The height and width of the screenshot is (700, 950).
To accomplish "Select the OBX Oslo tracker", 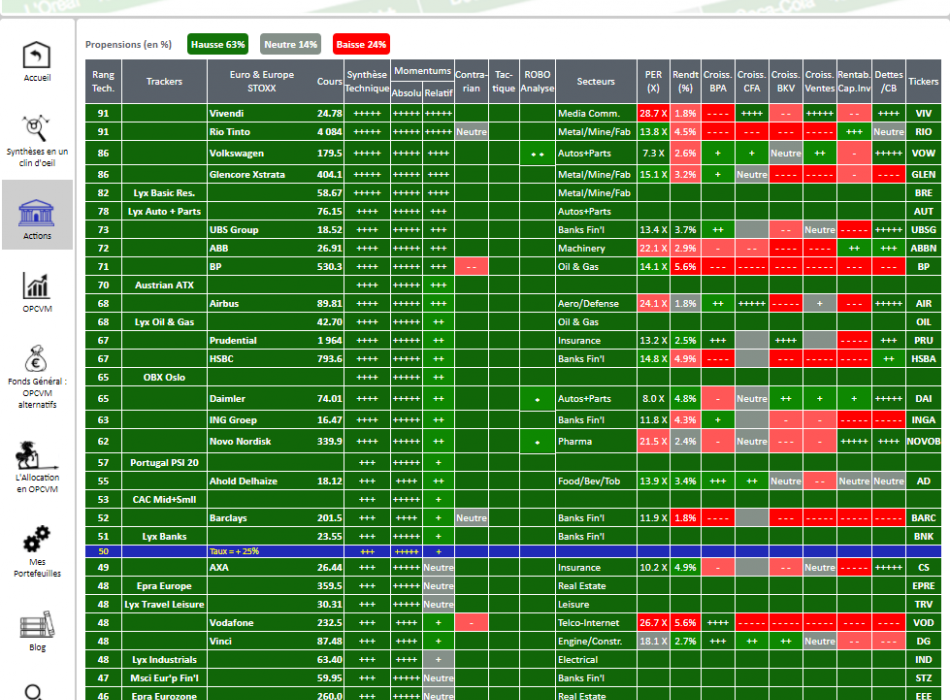I will pos(164,377).
